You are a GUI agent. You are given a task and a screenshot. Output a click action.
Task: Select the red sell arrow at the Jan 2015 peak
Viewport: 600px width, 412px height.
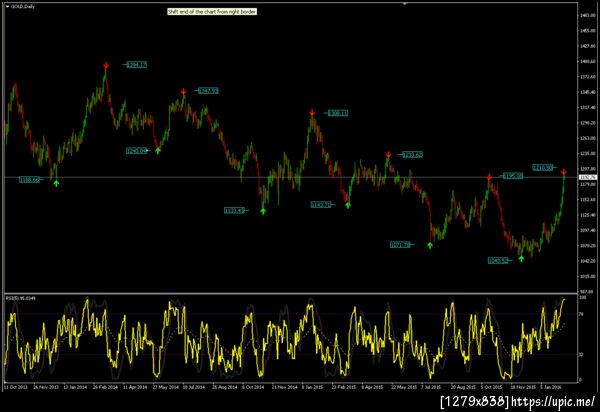312,112
